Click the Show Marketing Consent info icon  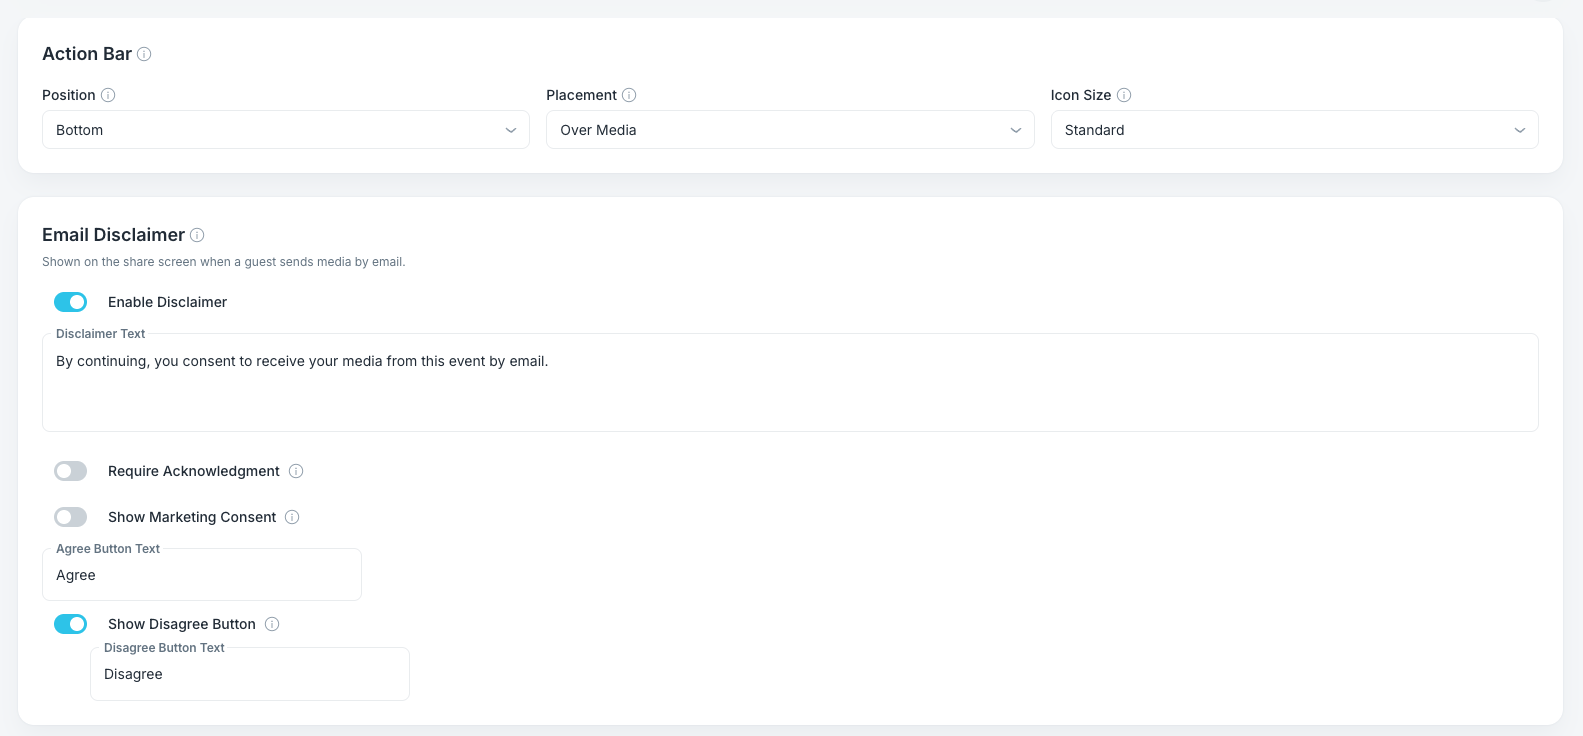[292, 517]
